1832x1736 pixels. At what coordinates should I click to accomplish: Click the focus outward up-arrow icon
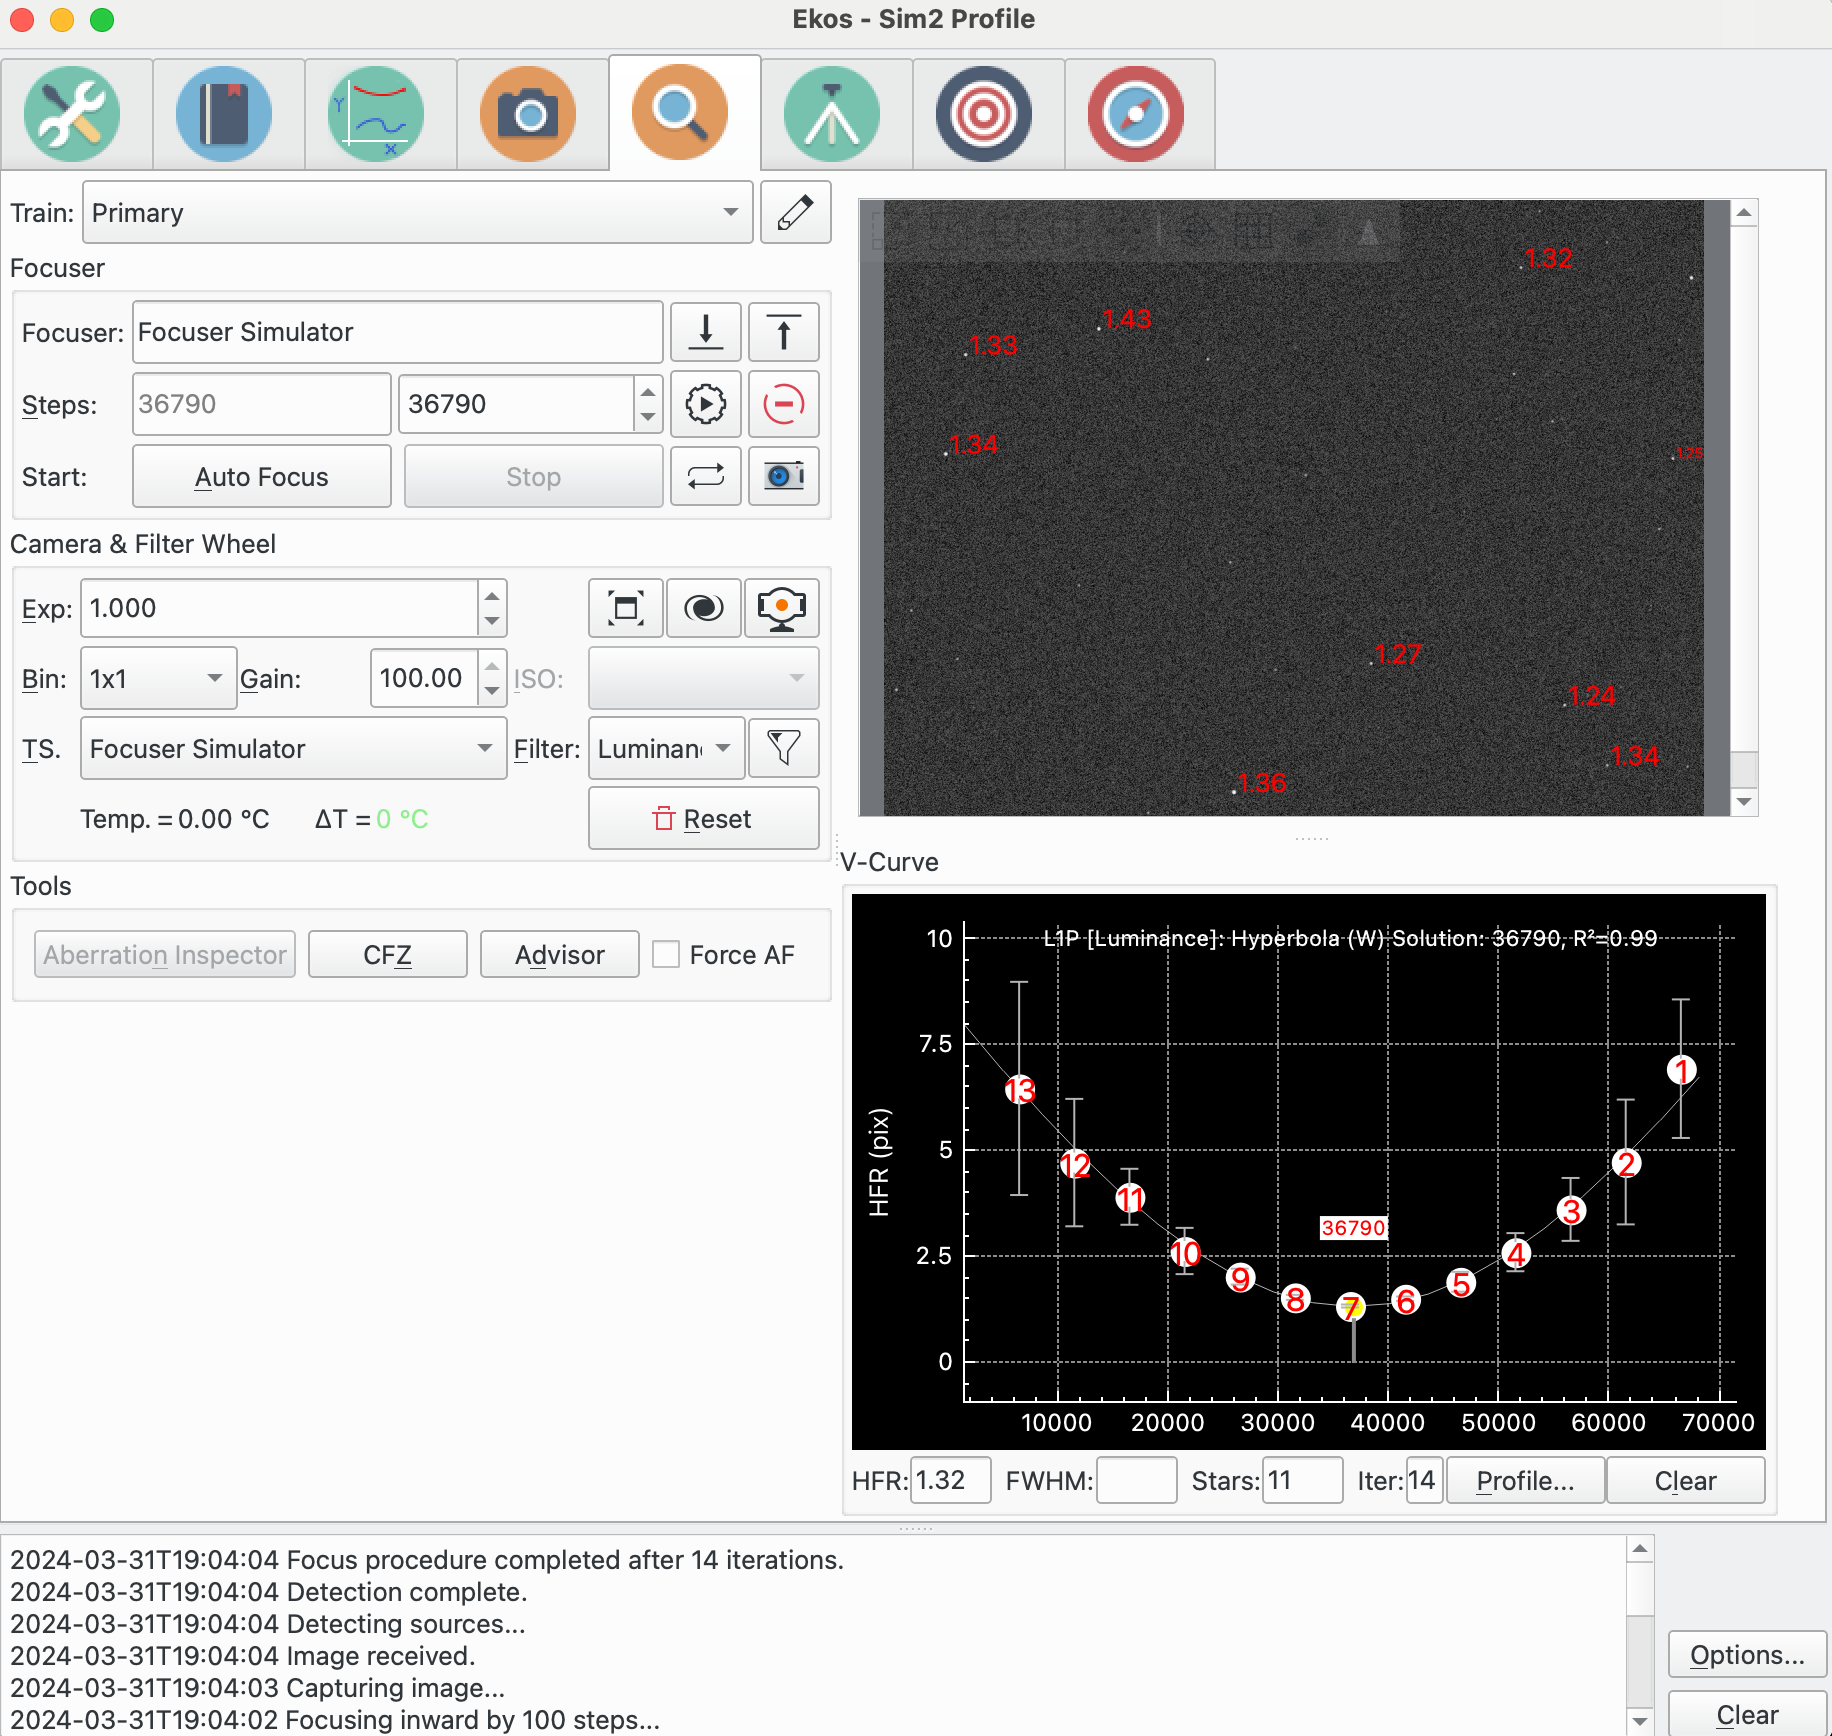(x=783, y=332)
